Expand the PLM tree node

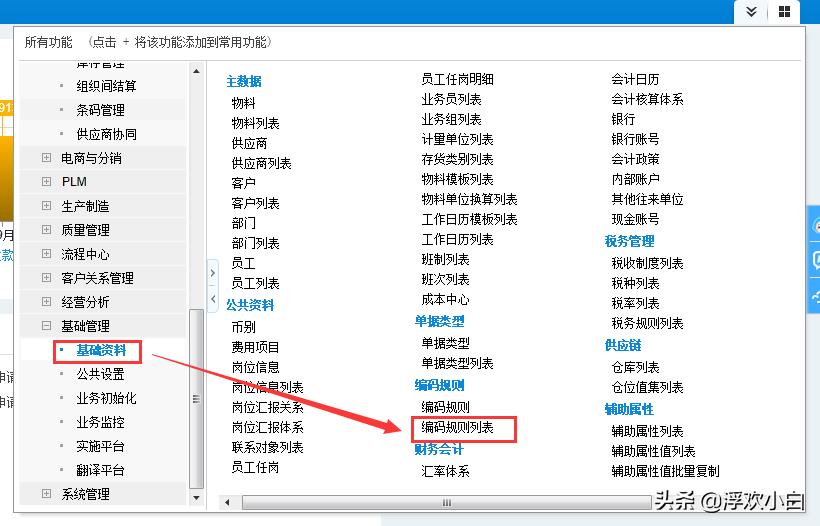pyautogui.click(x=47, y=181)
